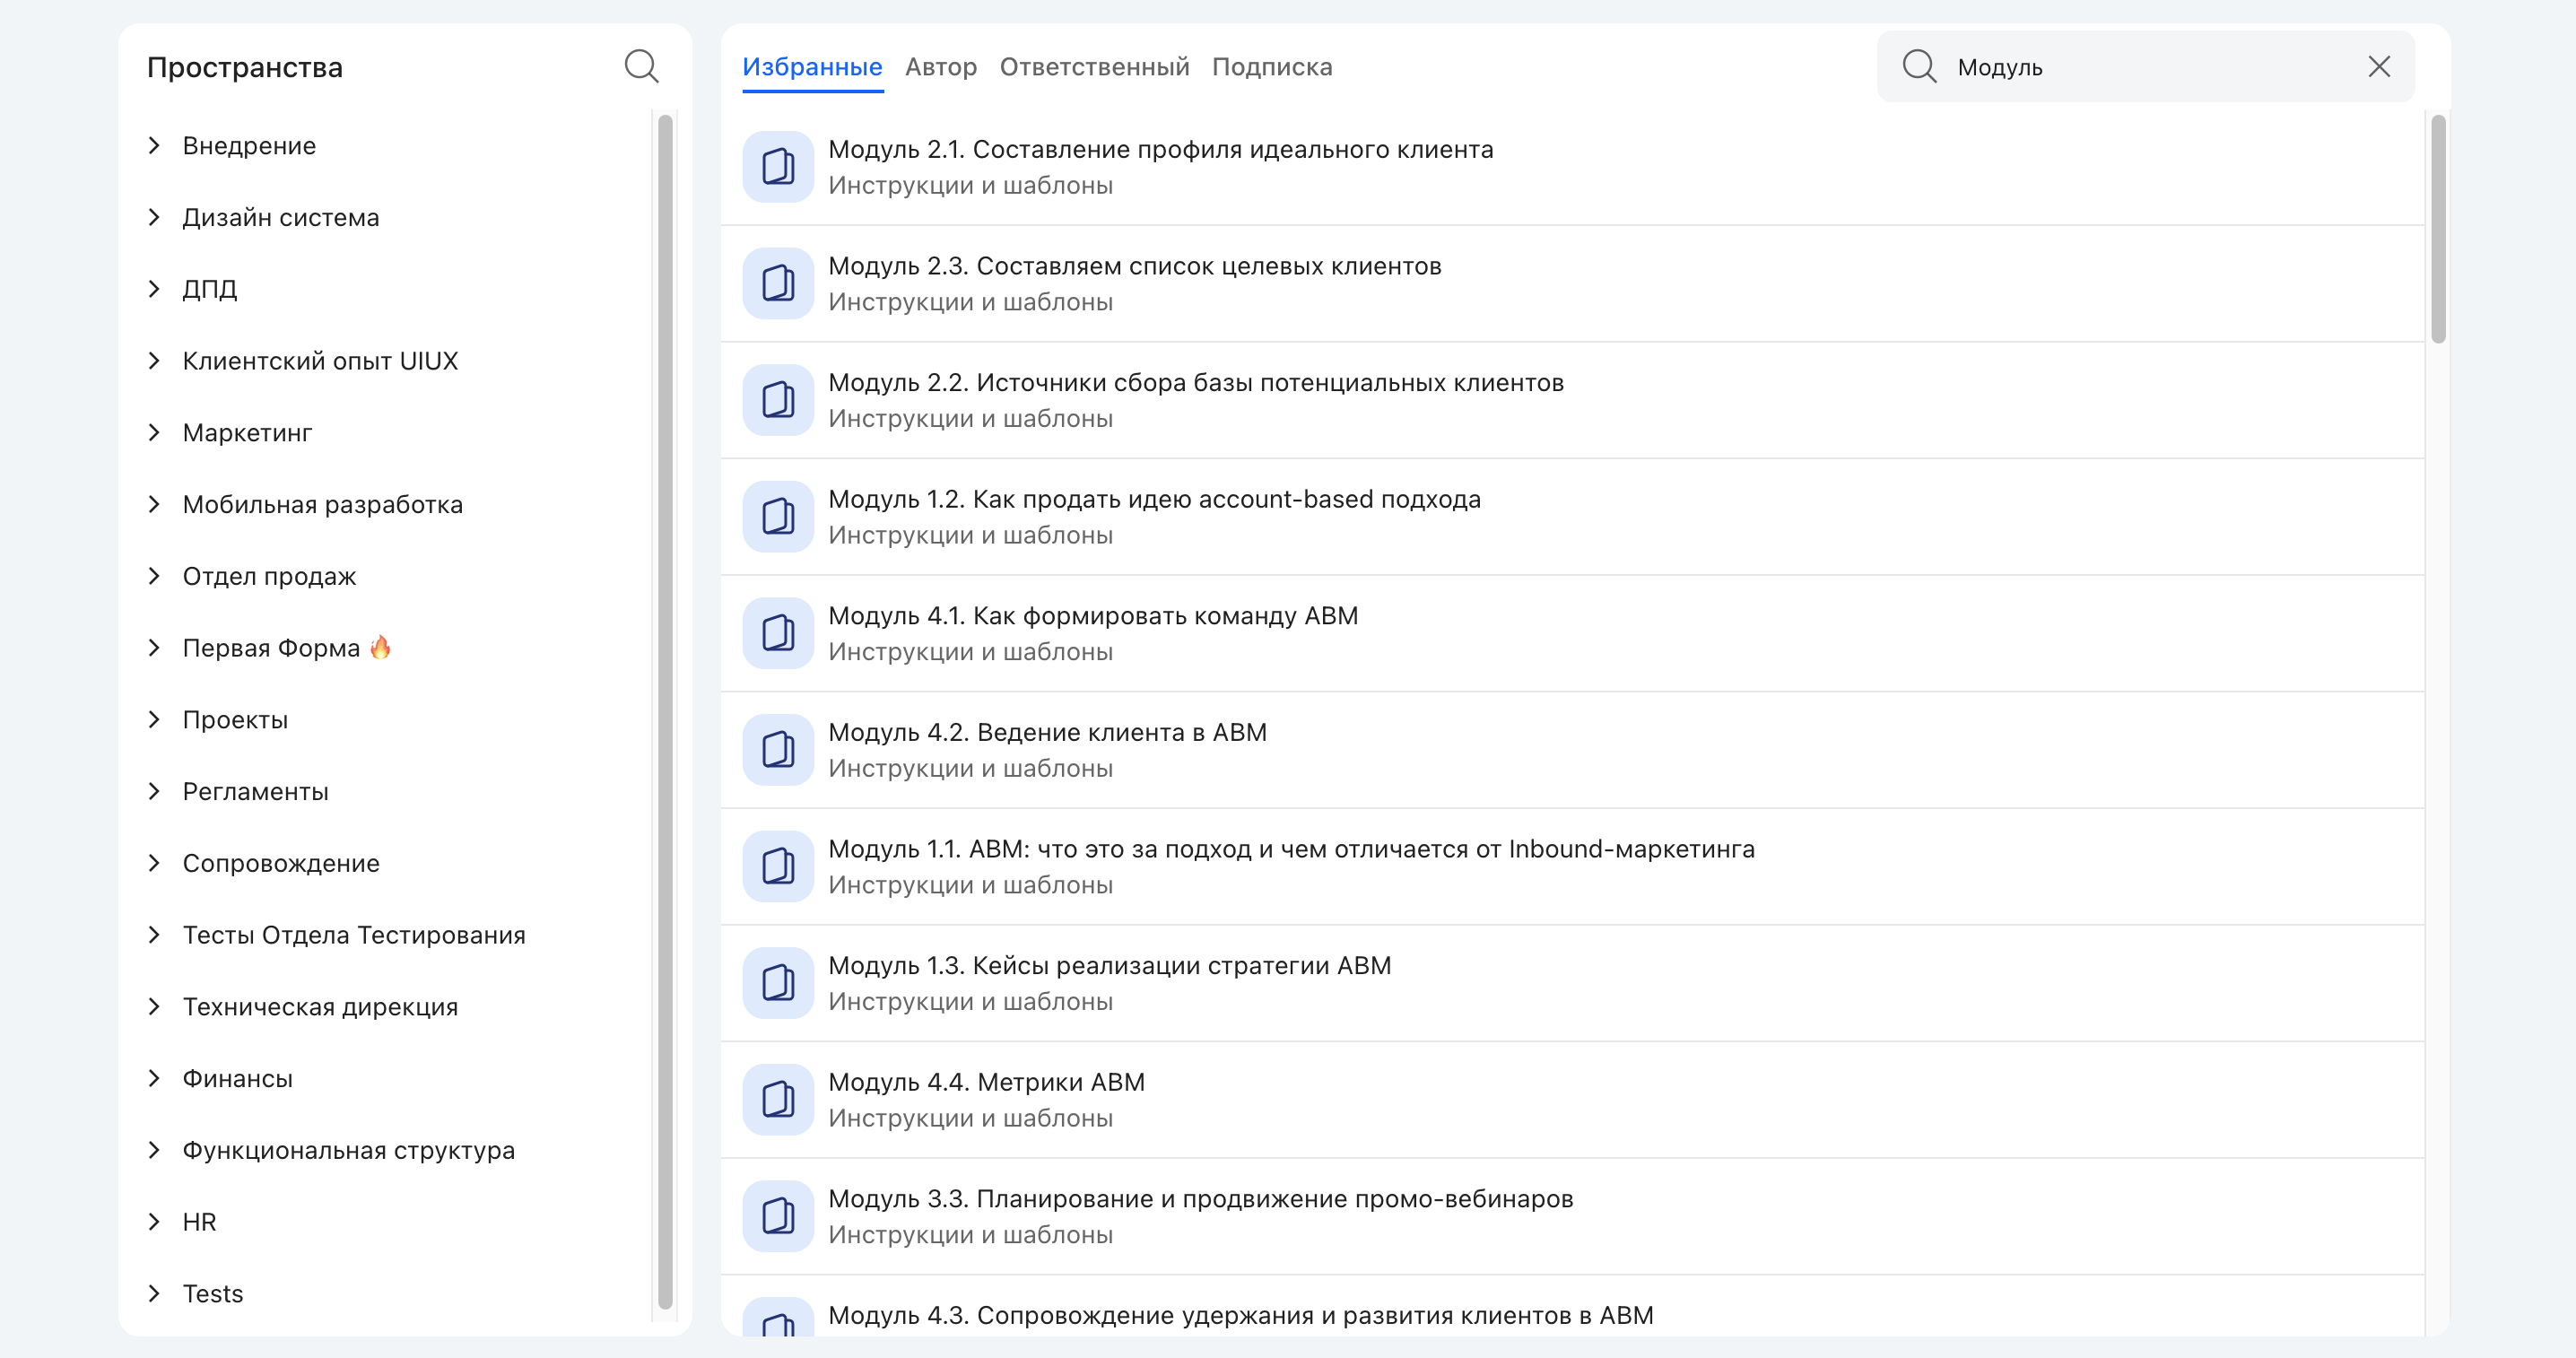Click the document icon for Модуль 1.2
The width and height of the screenshot is (2576, 1358).
click(778, 517)
